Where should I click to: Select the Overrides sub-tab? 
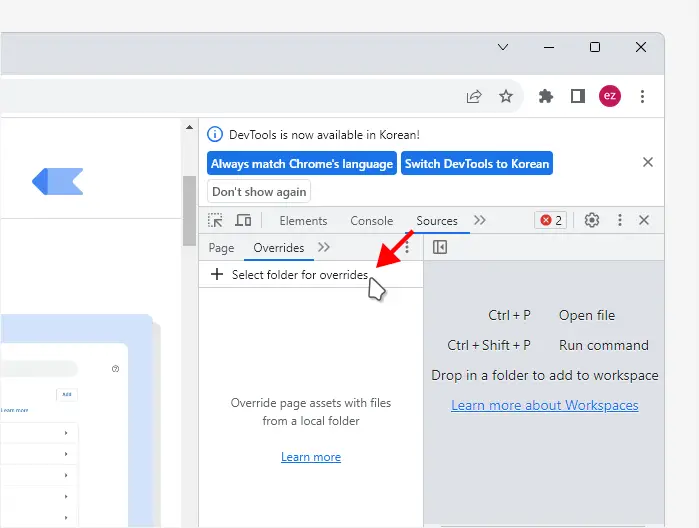tap(279, 248)
